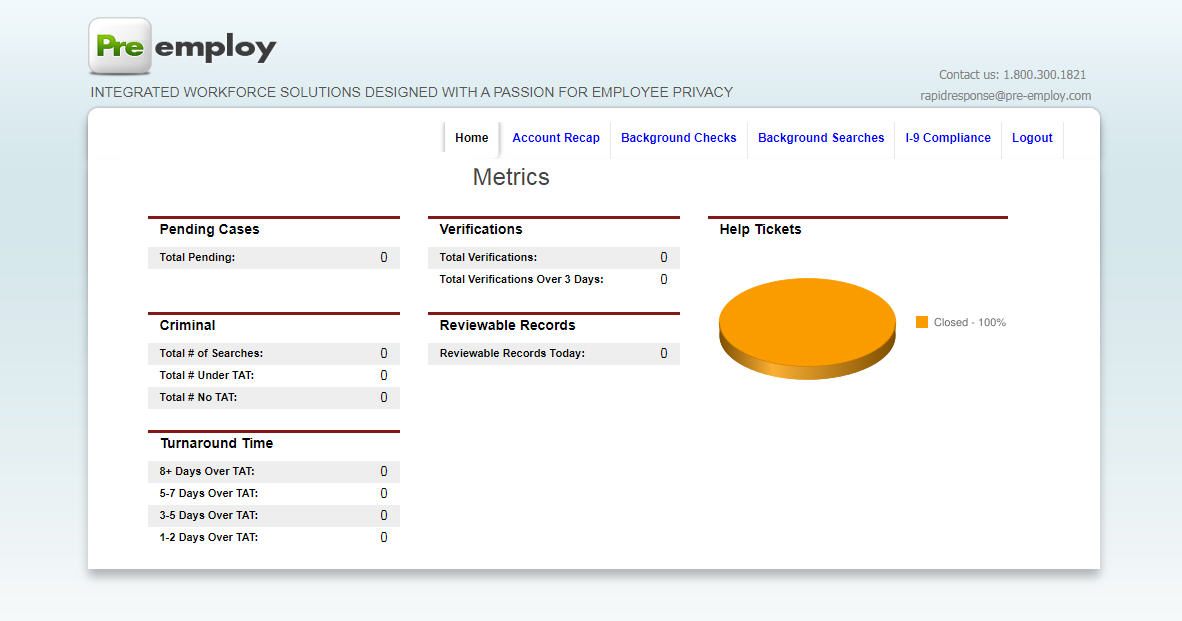Image resolution: width=1182 pixels, height=621 pixels.
Task: Open the Background Searches section
Action: pos(820,138)
